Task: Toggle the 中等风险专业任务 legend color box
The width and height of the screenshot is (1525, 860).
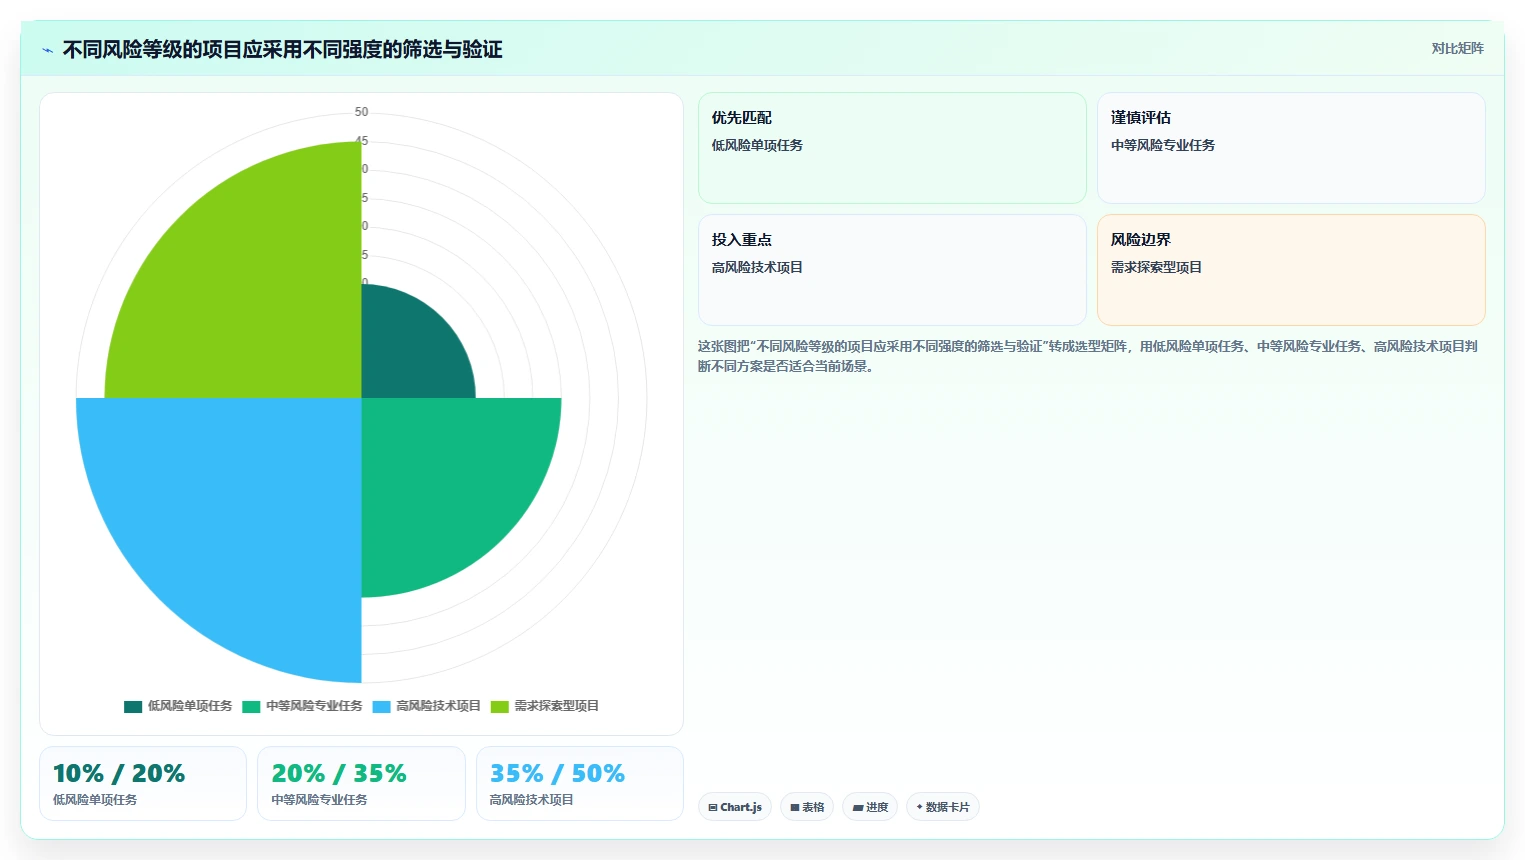Action: pos(251,706)
